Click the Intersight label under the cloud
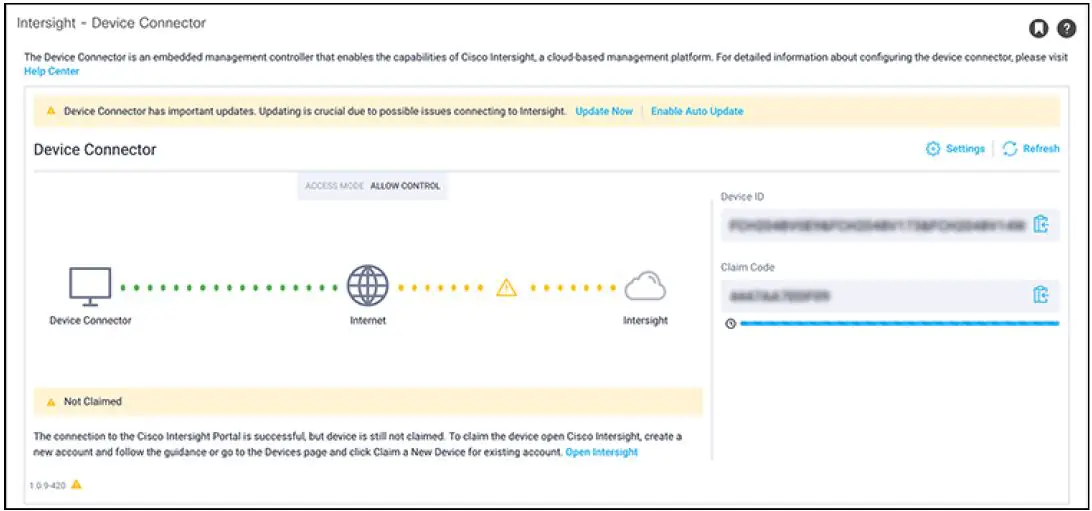 pyautogui.click(x=646, y=321)
